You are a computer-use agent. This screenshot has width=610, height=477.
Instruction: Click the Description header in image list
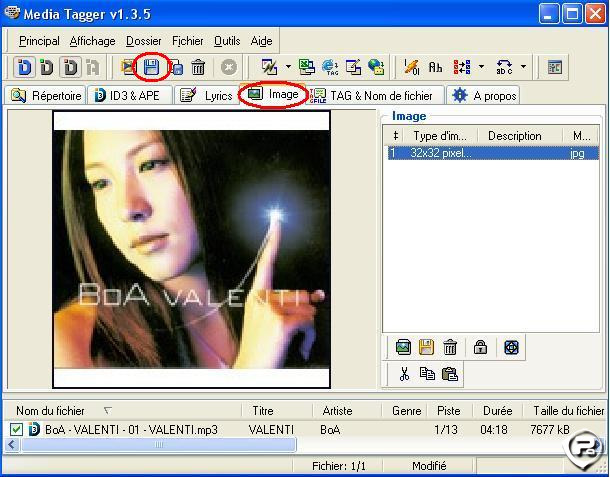520,136
